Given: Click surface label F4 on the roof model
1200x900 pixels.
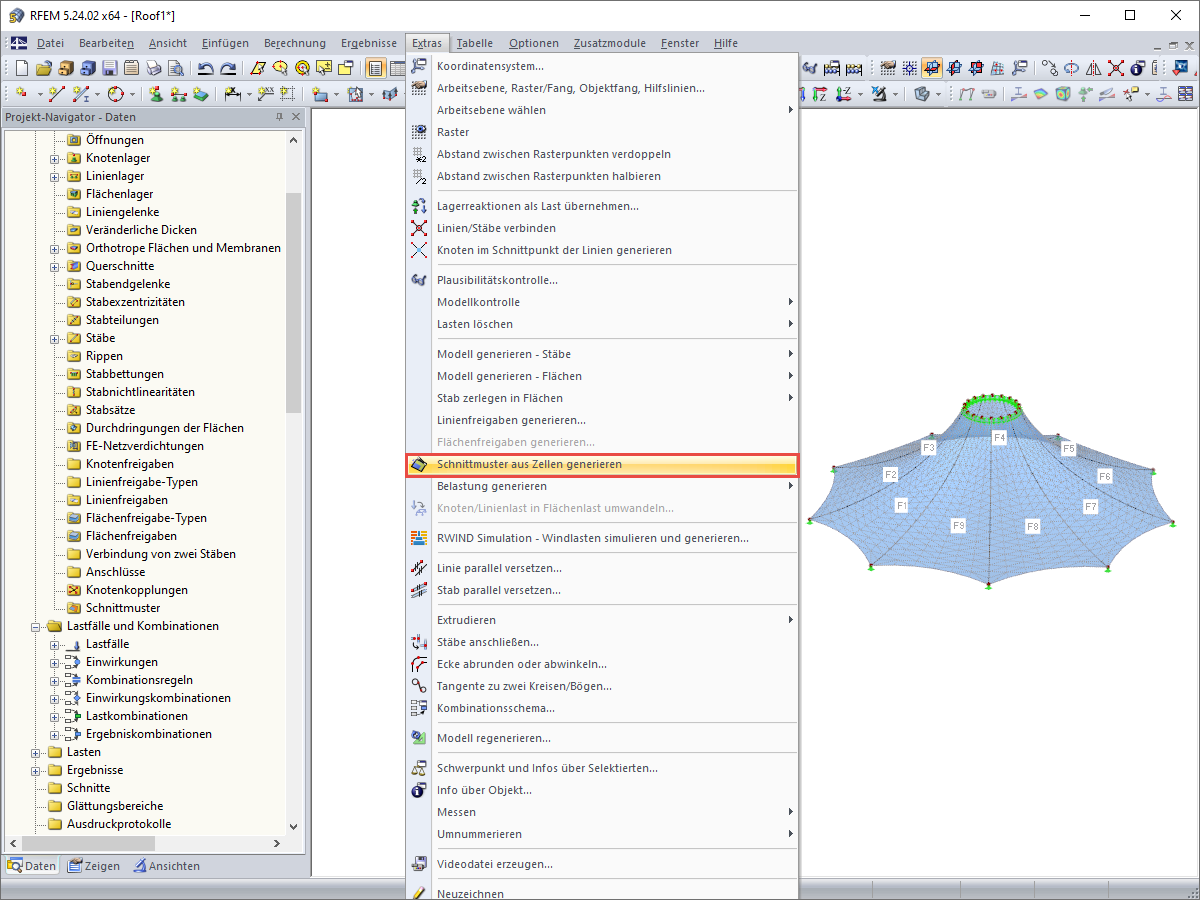Looking at the screenshot, I should pyautogui.click(x=999, y=438).
